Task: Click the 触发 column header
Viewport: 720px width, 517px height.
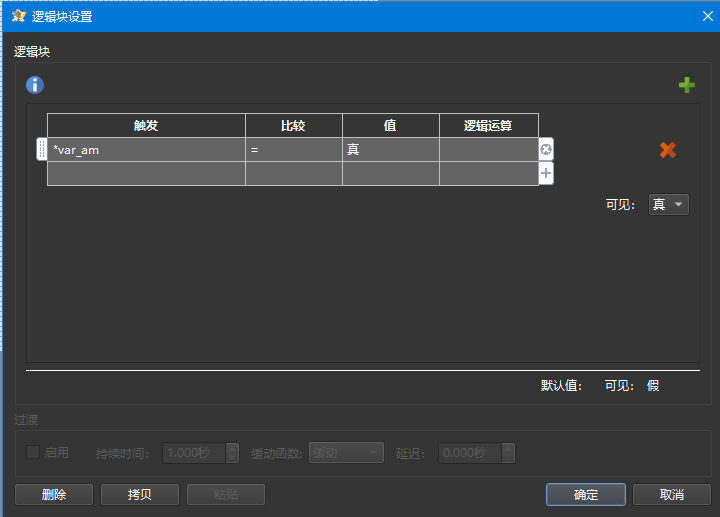Action: (146, 125)
